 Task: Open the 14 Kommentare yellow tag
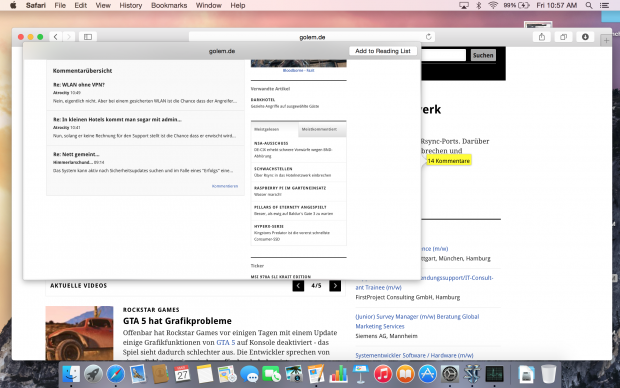[x=448, y=161]
